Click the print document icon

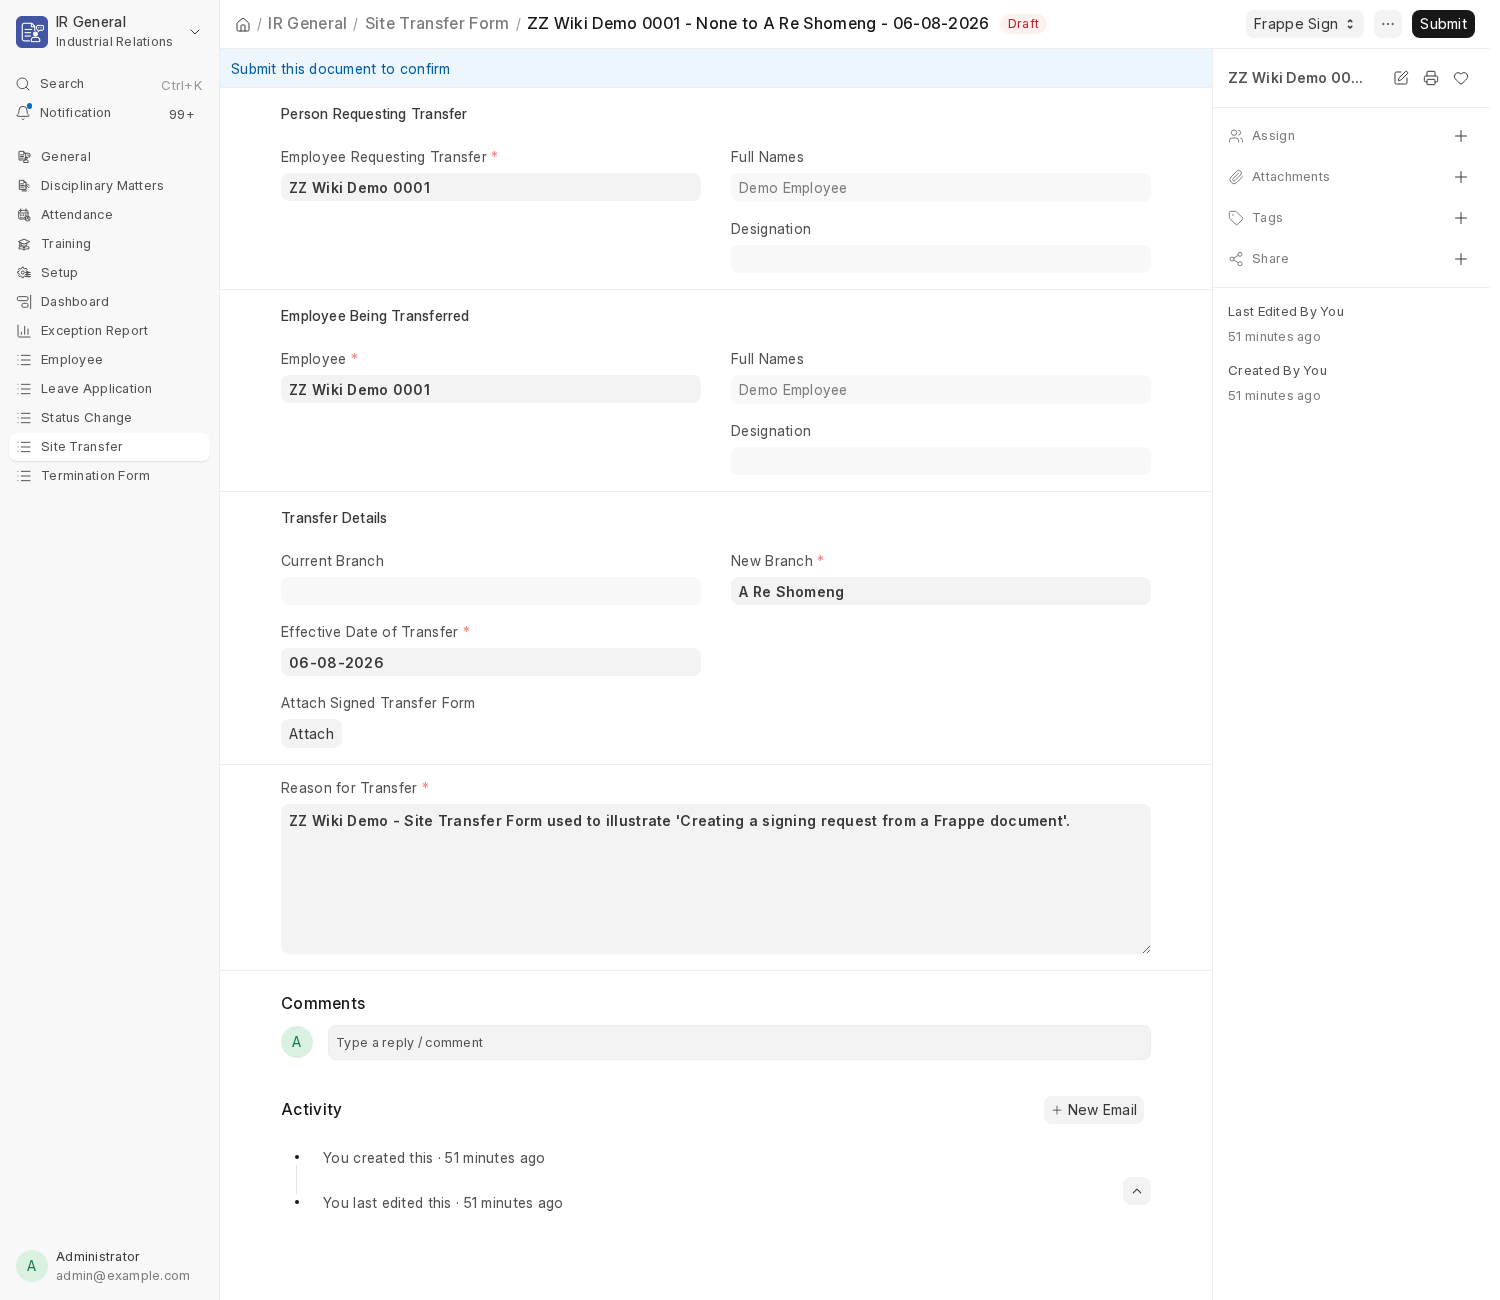(x=1431, y=78)
